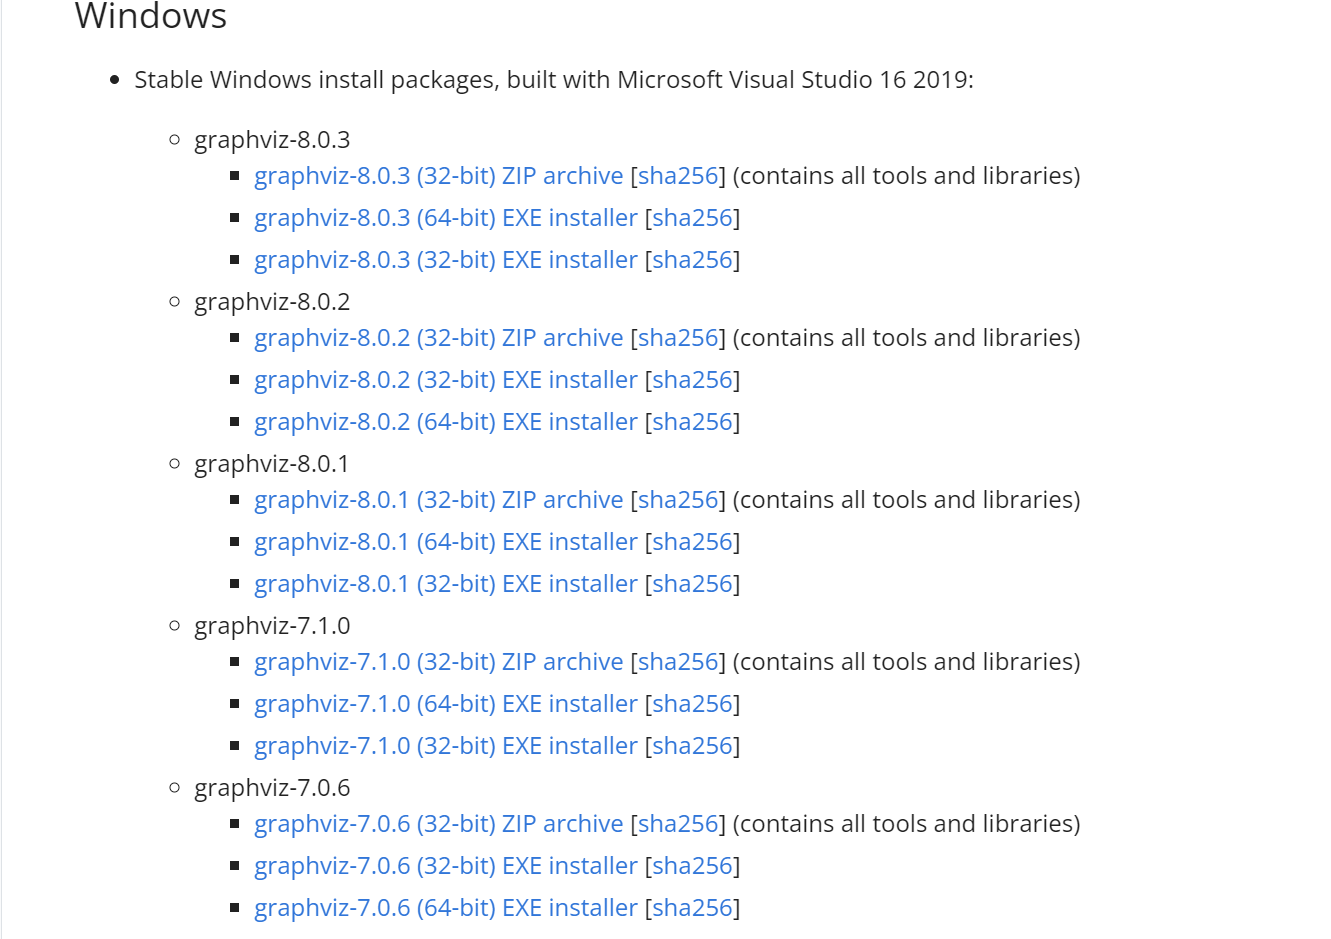Click the 'Stable Windows install packages' sentence
This screenshot has width=1331, height=939.
pyautogui.click(x=554, y=80)
